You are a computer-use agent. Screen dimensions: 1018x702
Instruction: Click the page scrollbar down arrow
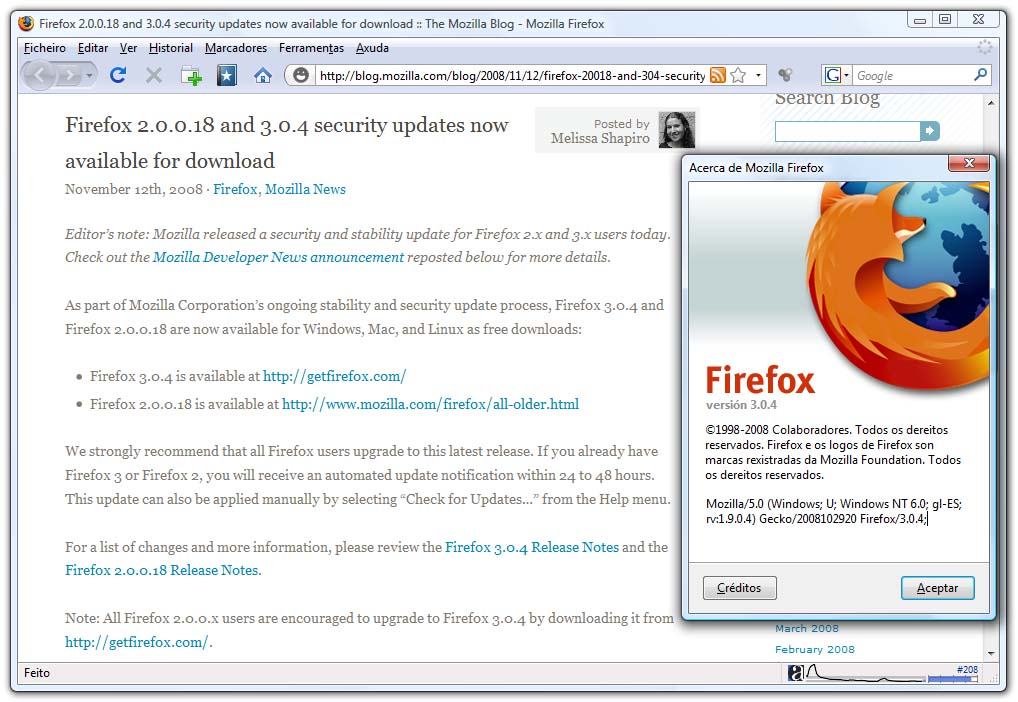pos(991,653)
